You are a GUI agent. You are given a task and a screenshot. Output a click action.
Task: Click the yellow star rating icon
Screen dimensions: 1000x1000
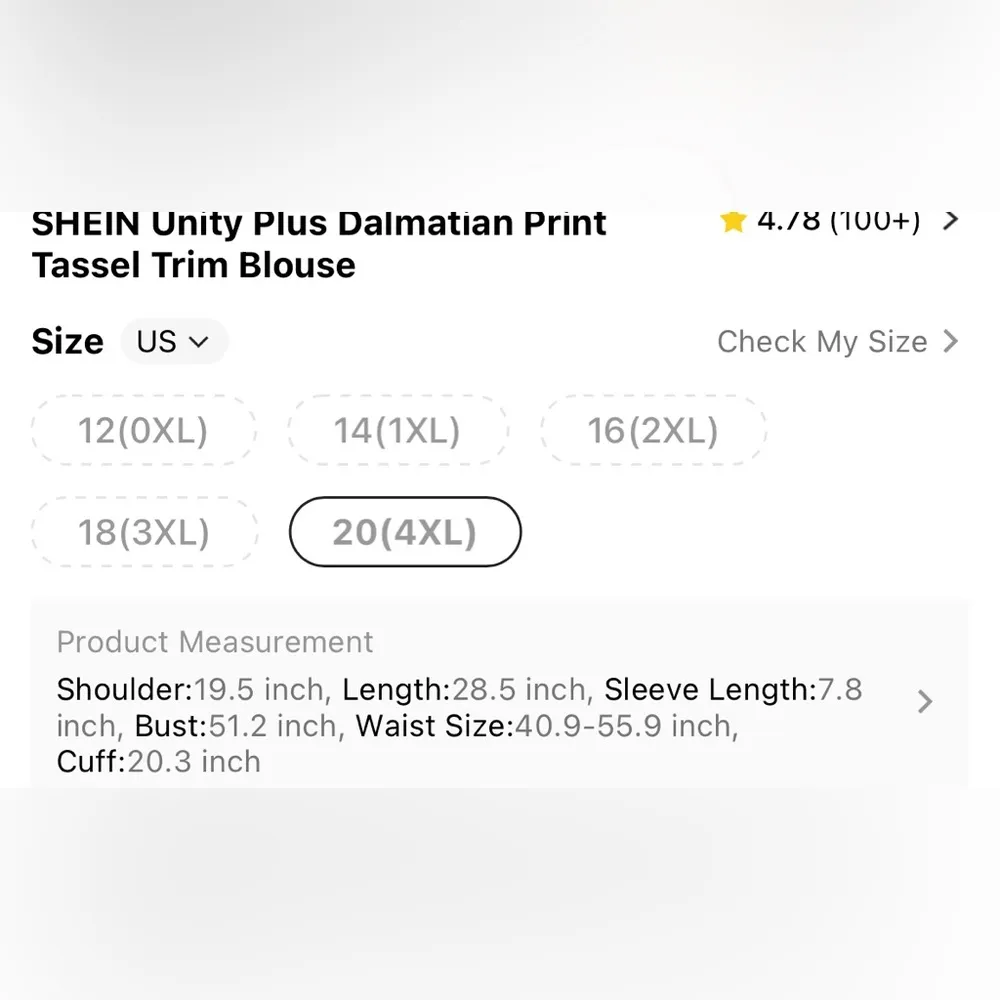coord(733,220)
